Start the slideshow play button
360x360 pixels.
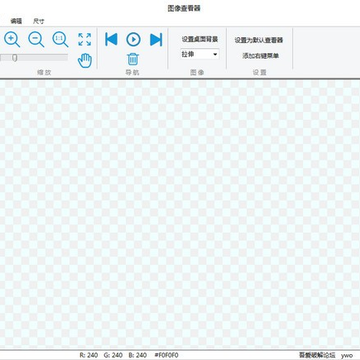click(133, 40)
